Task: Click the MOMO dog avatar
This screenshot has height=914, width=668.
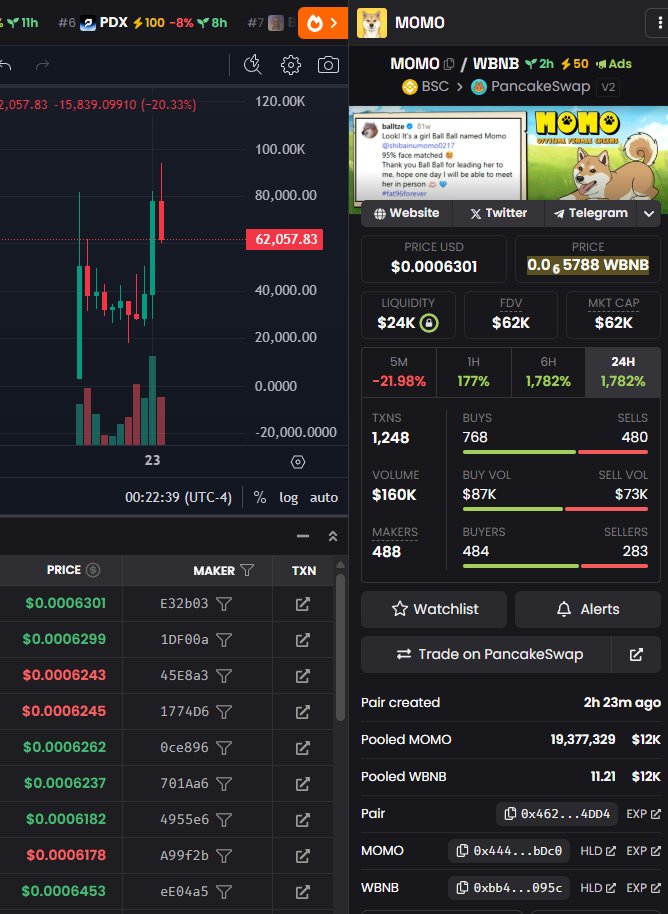Action: pos(371,23)
